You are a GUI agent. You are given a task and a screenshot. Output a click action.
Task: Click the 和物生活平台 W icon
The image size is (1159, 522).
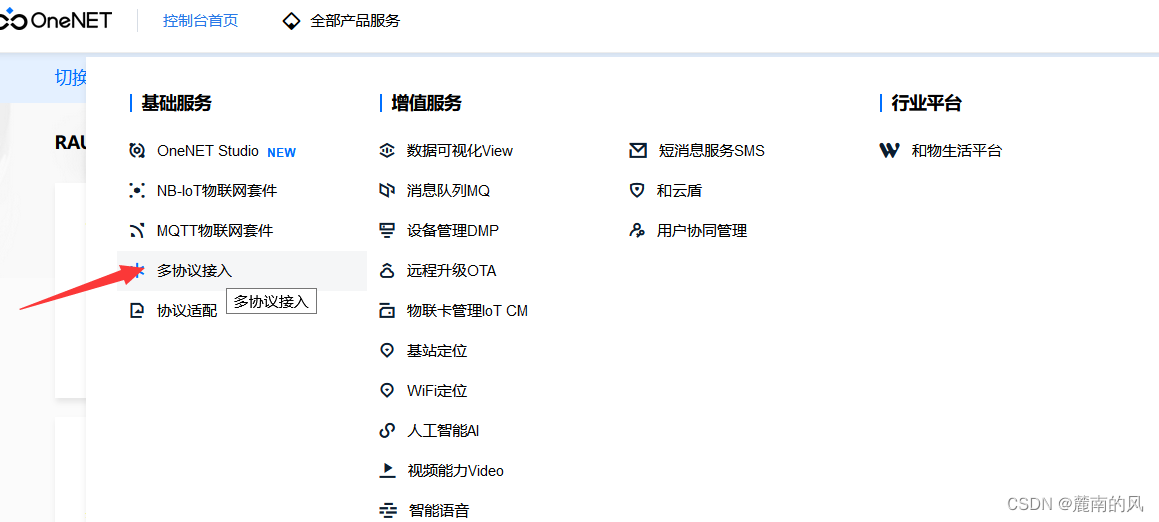coord(889,151)
